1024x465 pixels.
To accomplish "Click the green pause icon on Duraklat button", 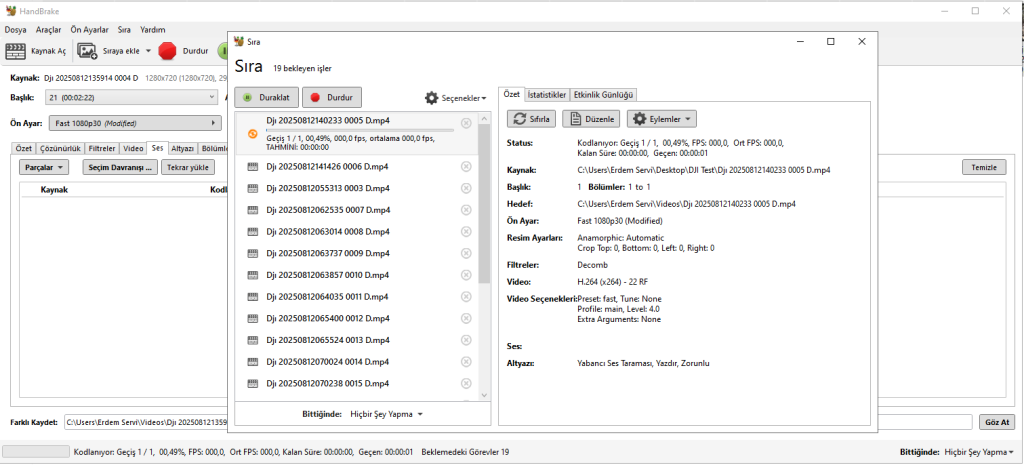I will pos(248,98).
